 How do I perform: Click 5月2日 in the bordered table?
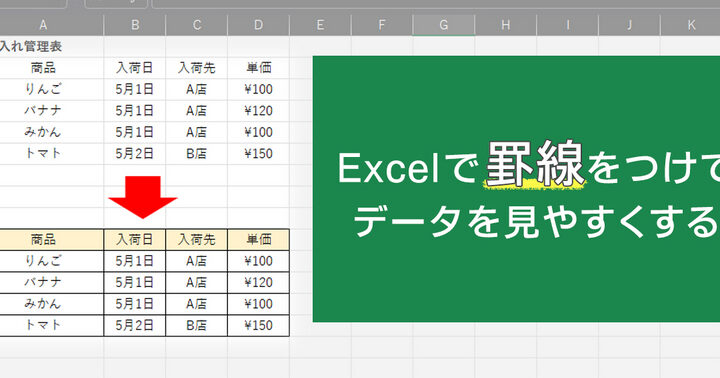[x=135, y=325]
